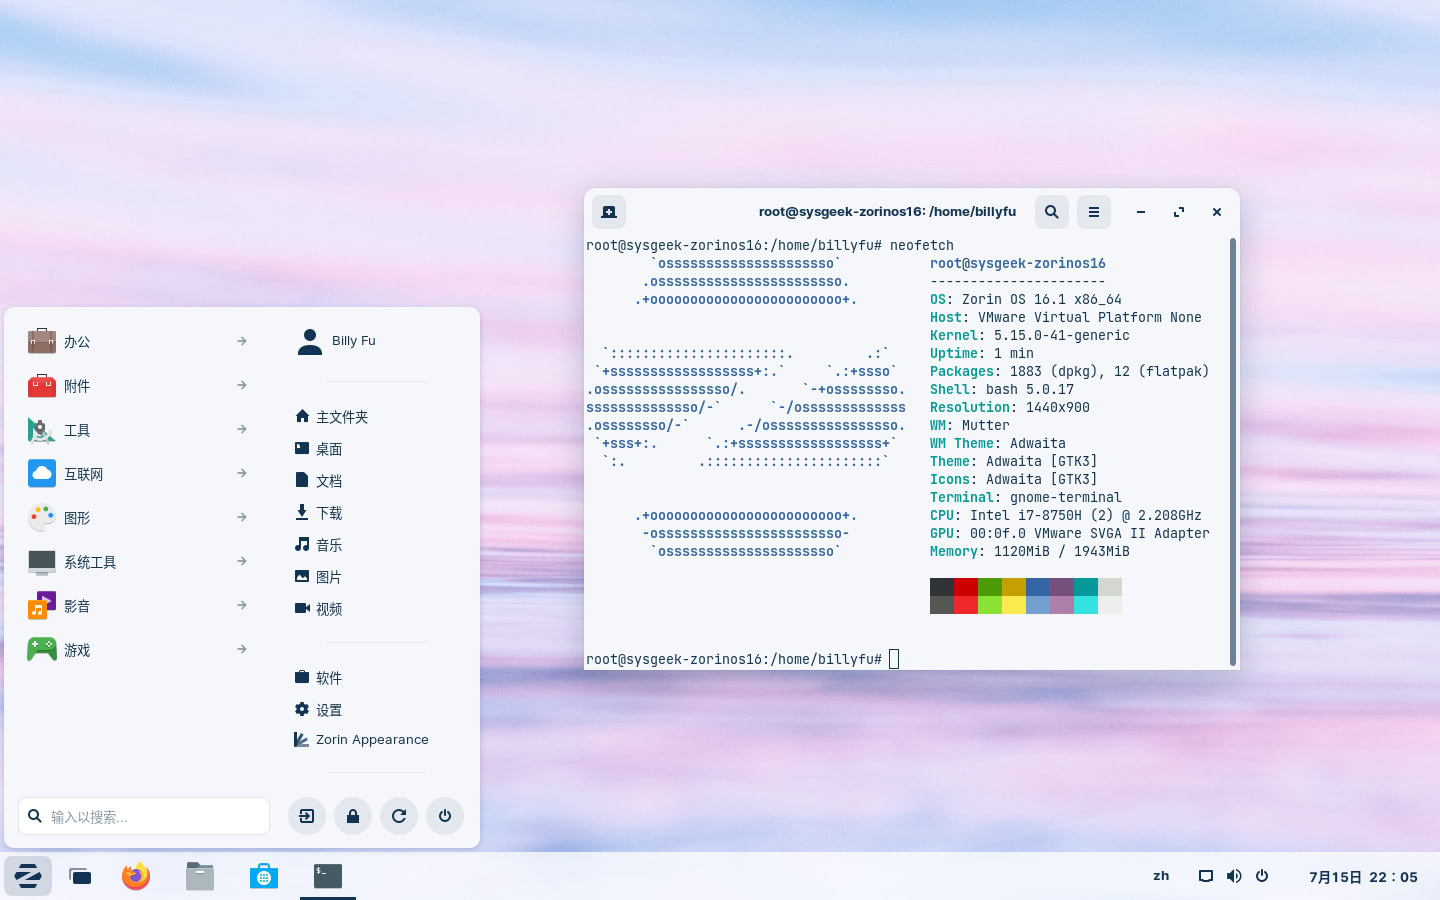Open the Files manager taskbar icon

[200, 876]
